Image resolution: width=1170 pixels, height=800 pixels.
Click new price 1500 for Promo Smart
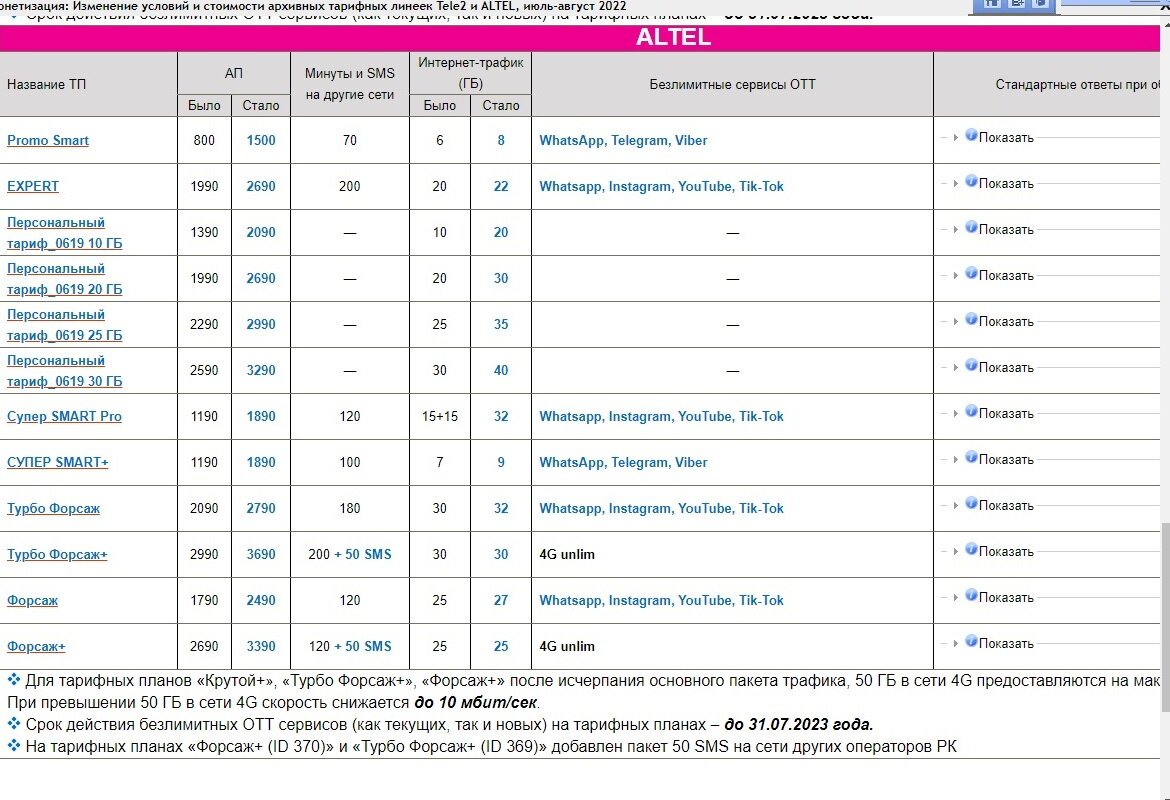[261, 140]
